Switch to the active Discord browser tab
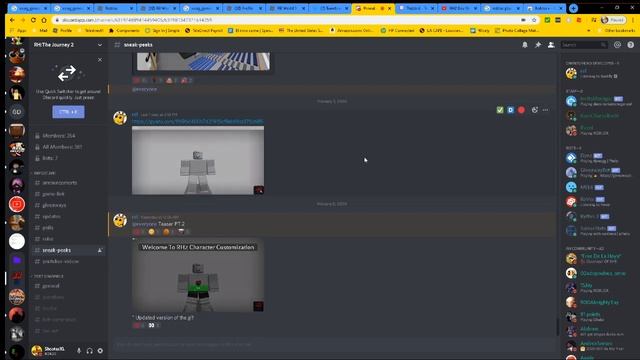This screenshot has width=640, height=360. pos(373,8)
